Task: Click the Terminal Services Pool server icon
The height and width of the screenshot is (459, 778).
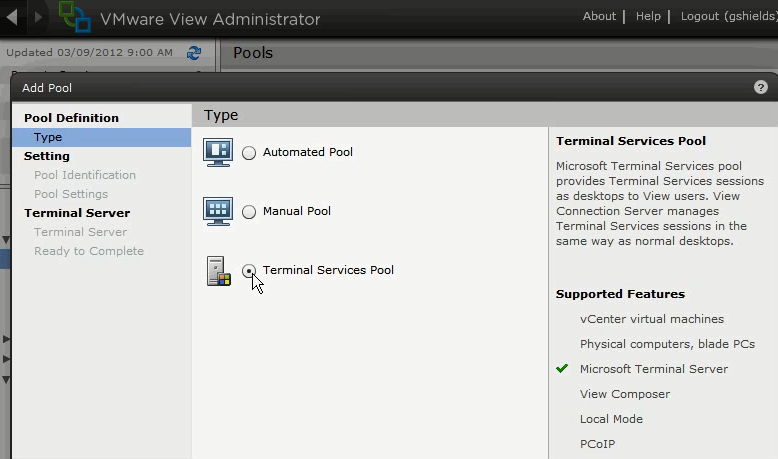Action: tap(219, 271)
